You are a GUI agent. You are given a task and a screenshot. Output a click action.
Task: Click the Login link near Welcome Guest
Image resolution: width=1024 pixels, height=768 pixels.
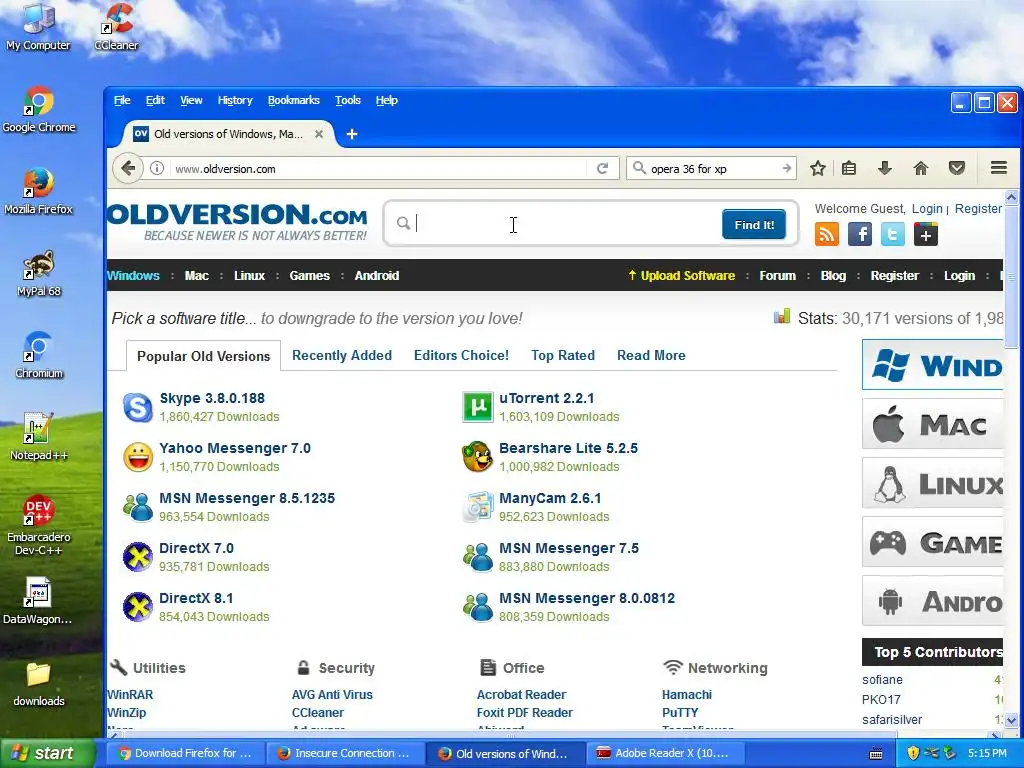927,208
